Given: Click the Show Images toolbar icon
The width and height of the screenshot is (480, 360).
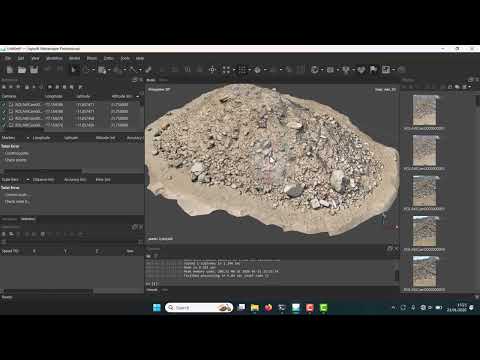Looking at the screenshot, I should [x=386, y=69].
